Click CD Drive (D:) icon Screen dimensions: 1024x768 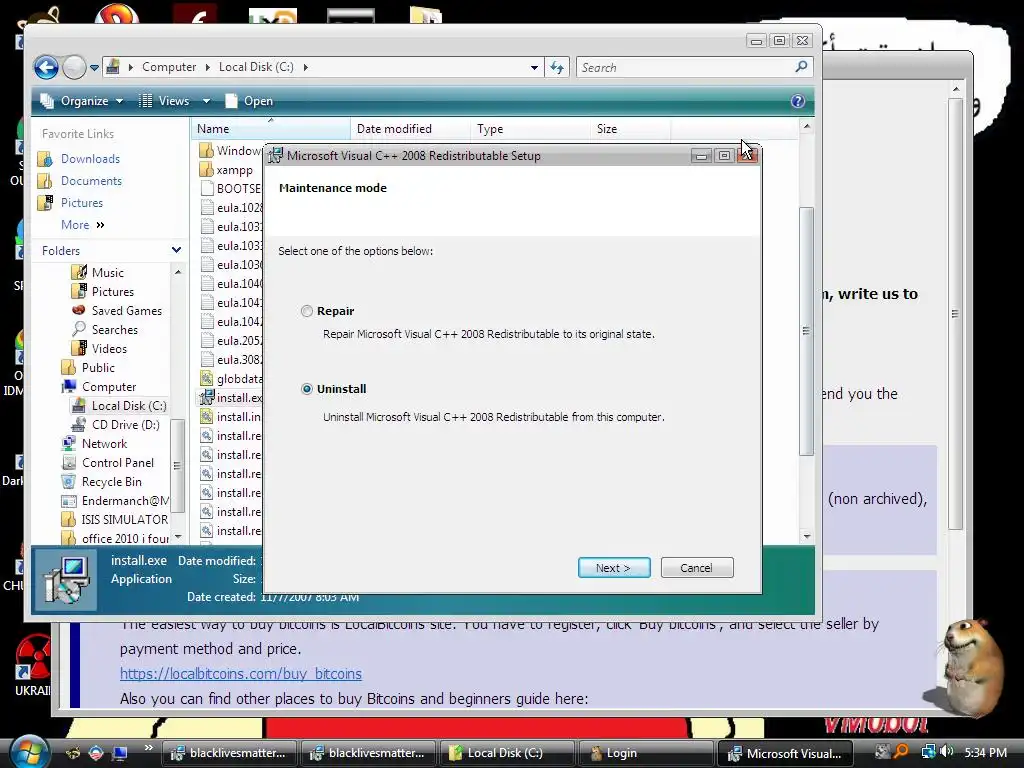pos(79,424)
